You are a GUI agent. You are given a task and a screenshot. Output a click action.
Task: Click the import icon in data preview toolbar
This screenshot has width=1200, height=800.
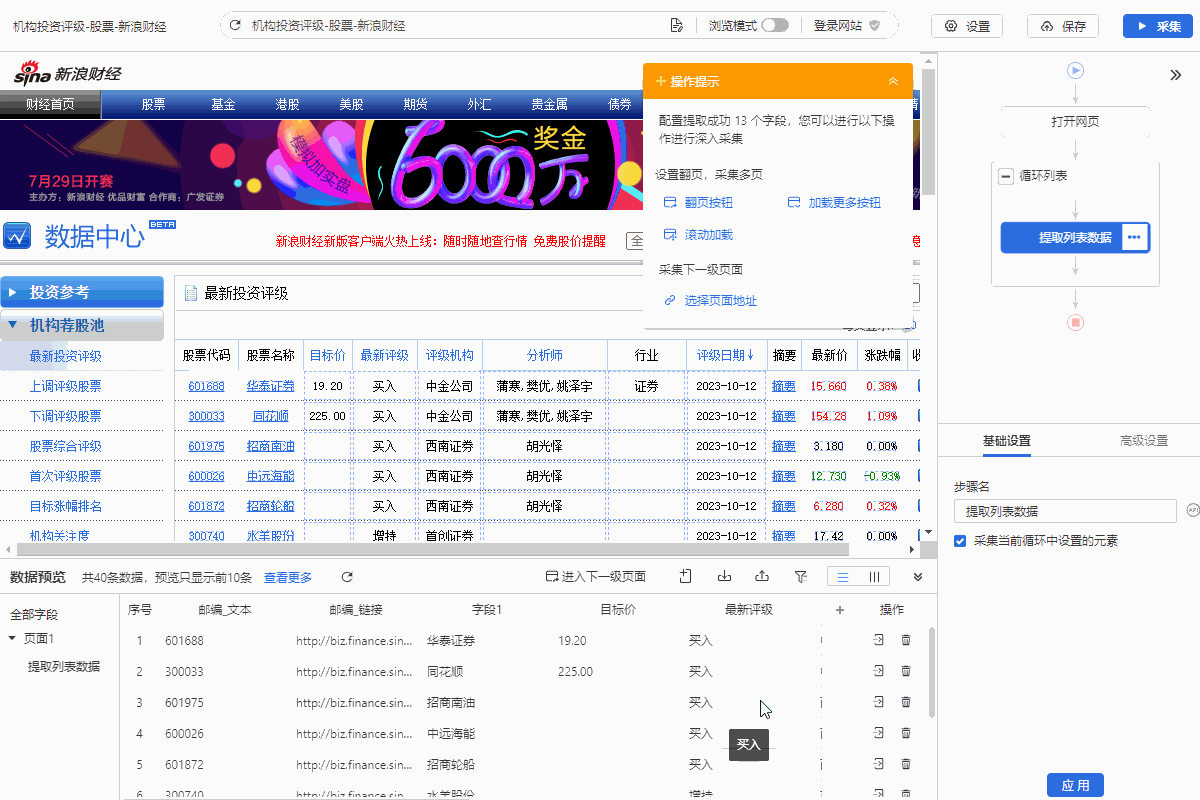(725, 576)
